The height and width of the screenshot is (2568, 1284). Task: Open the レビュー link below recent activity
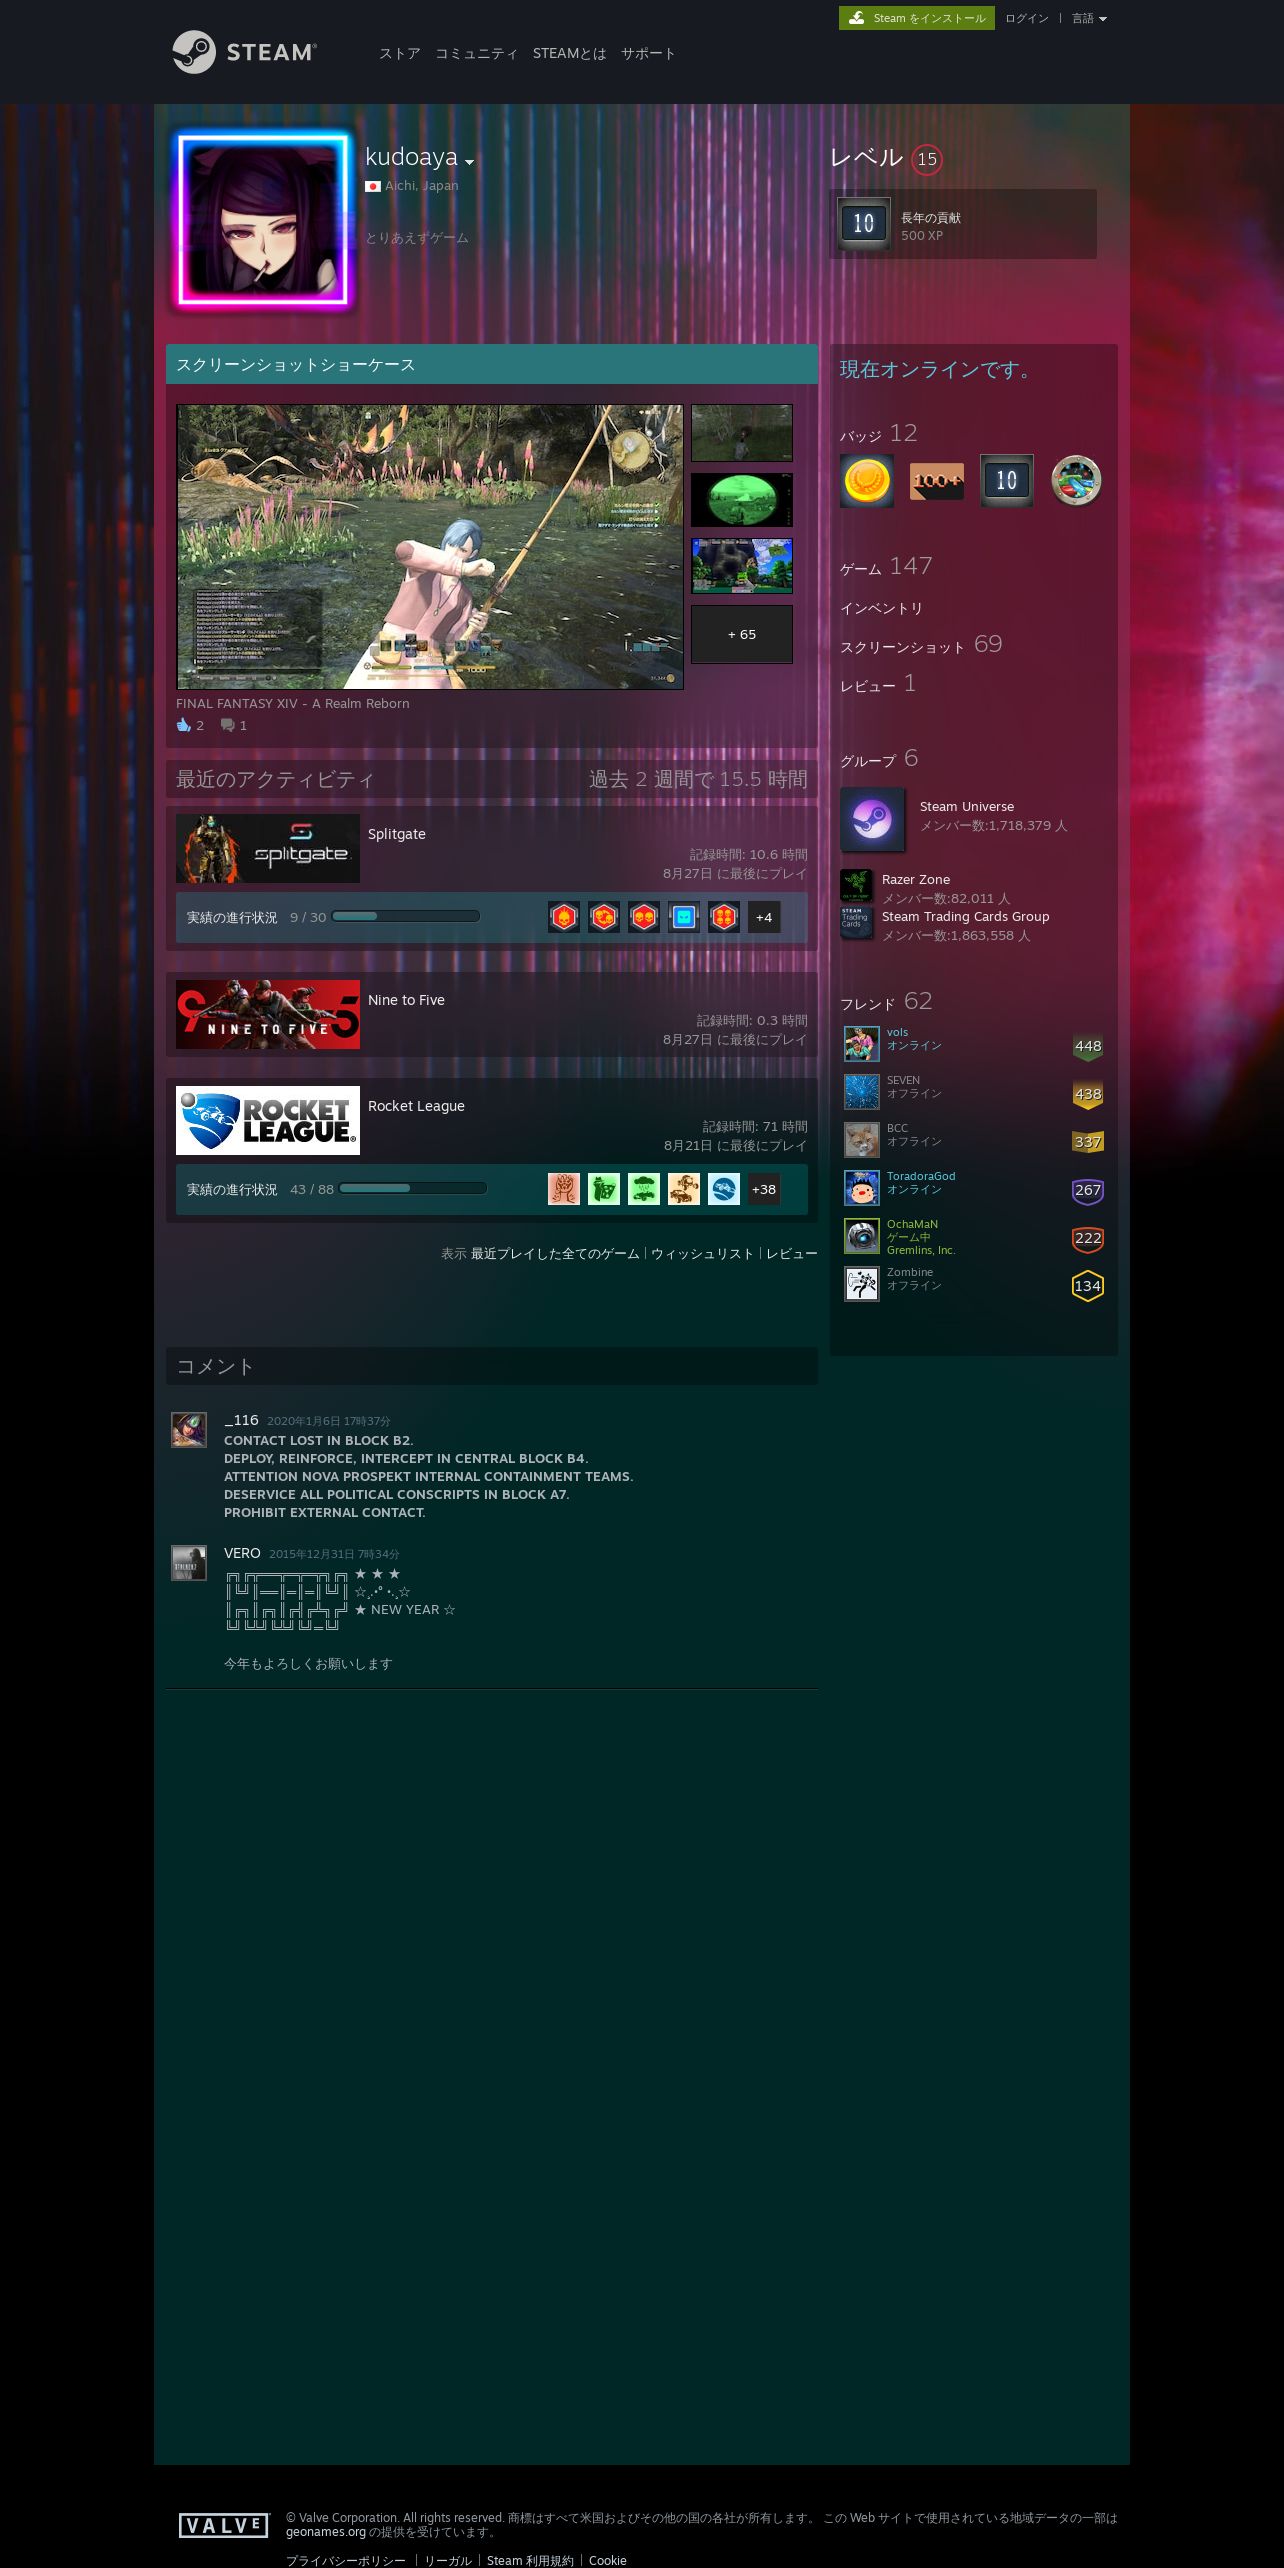coord(792,1253)
